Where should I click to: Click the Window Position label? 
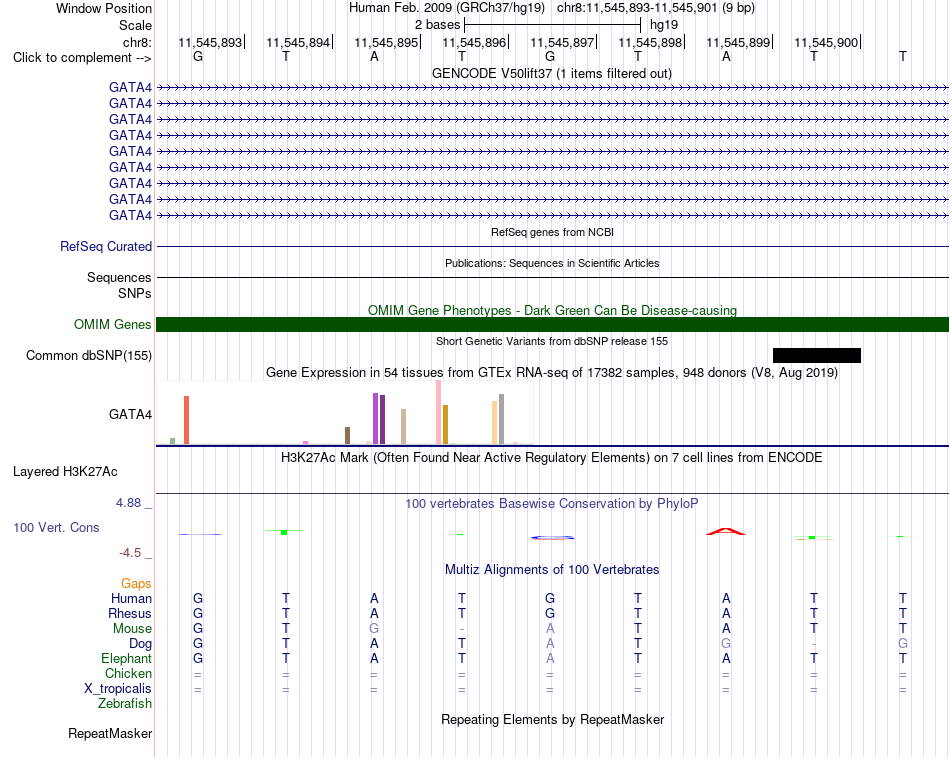[104, 8]
